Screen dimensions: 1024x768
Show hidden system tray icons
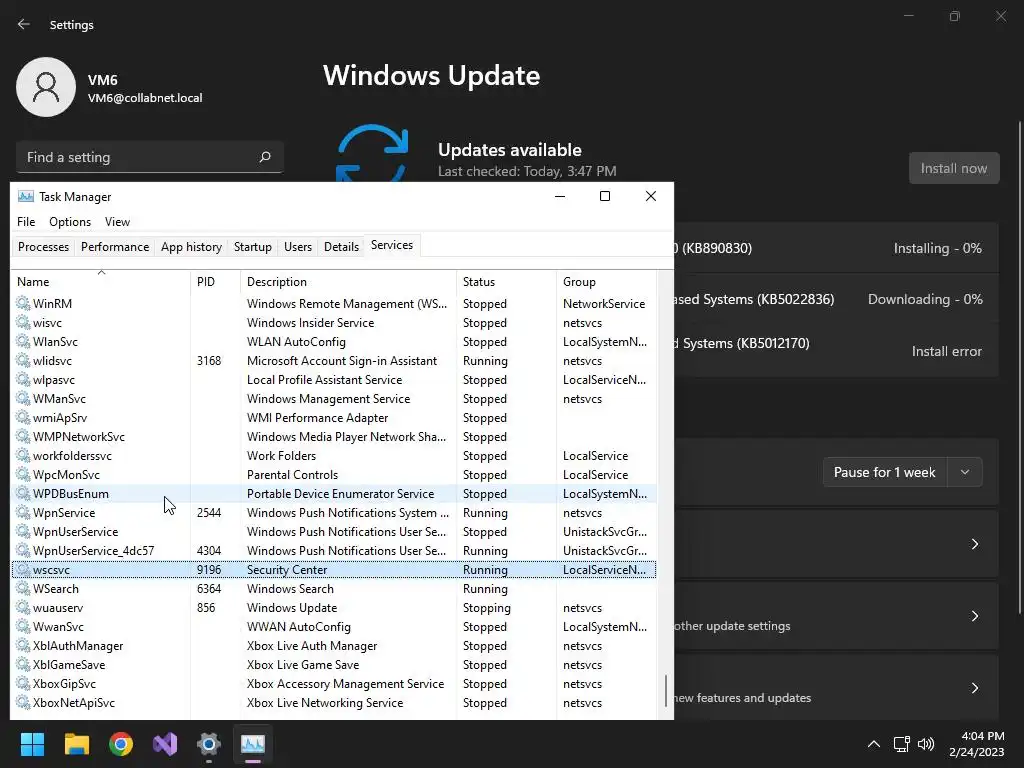point(873,744)
